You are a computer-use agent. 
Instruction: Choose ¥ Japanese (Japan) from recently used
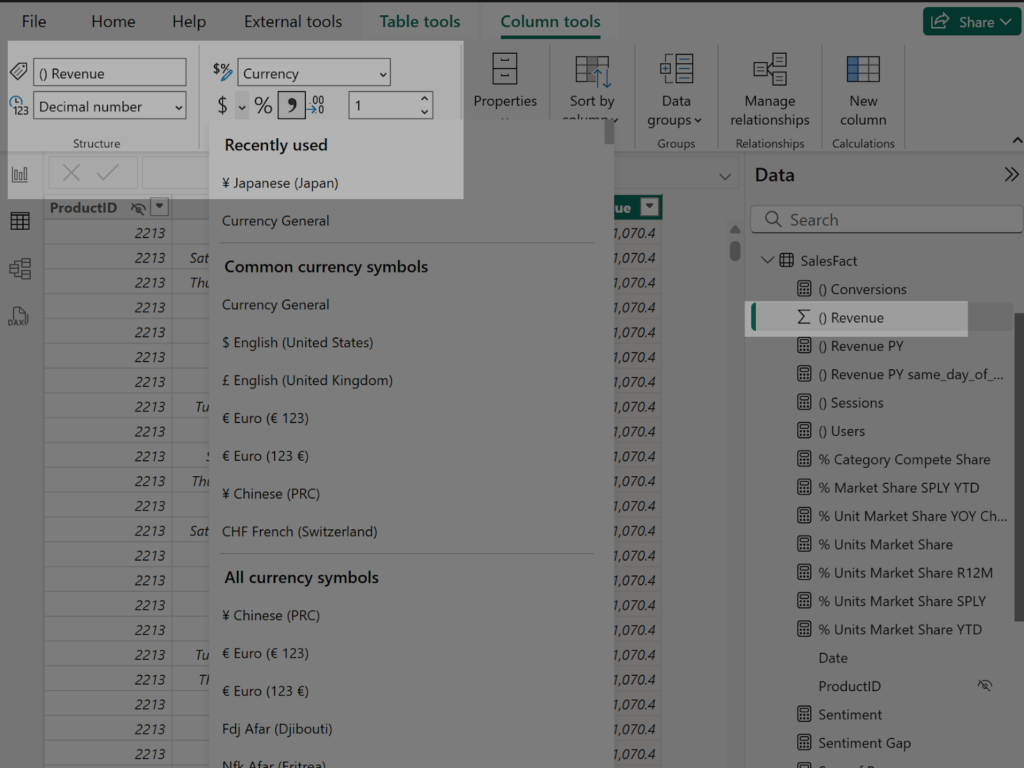[281, 183]
